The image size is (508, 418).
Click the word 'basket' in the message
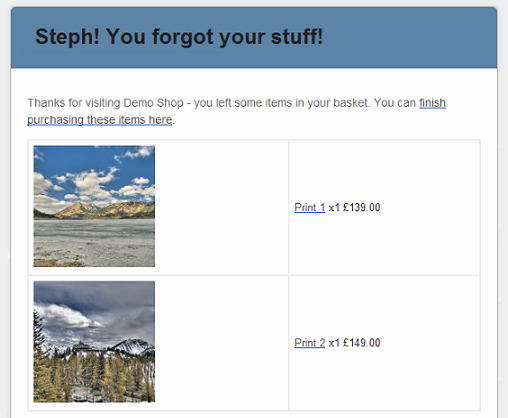351,103
